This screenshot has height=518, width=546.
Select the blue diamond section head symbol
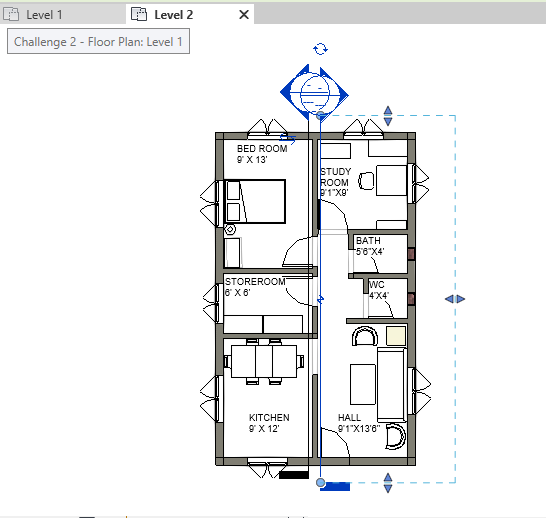(314, 93)
